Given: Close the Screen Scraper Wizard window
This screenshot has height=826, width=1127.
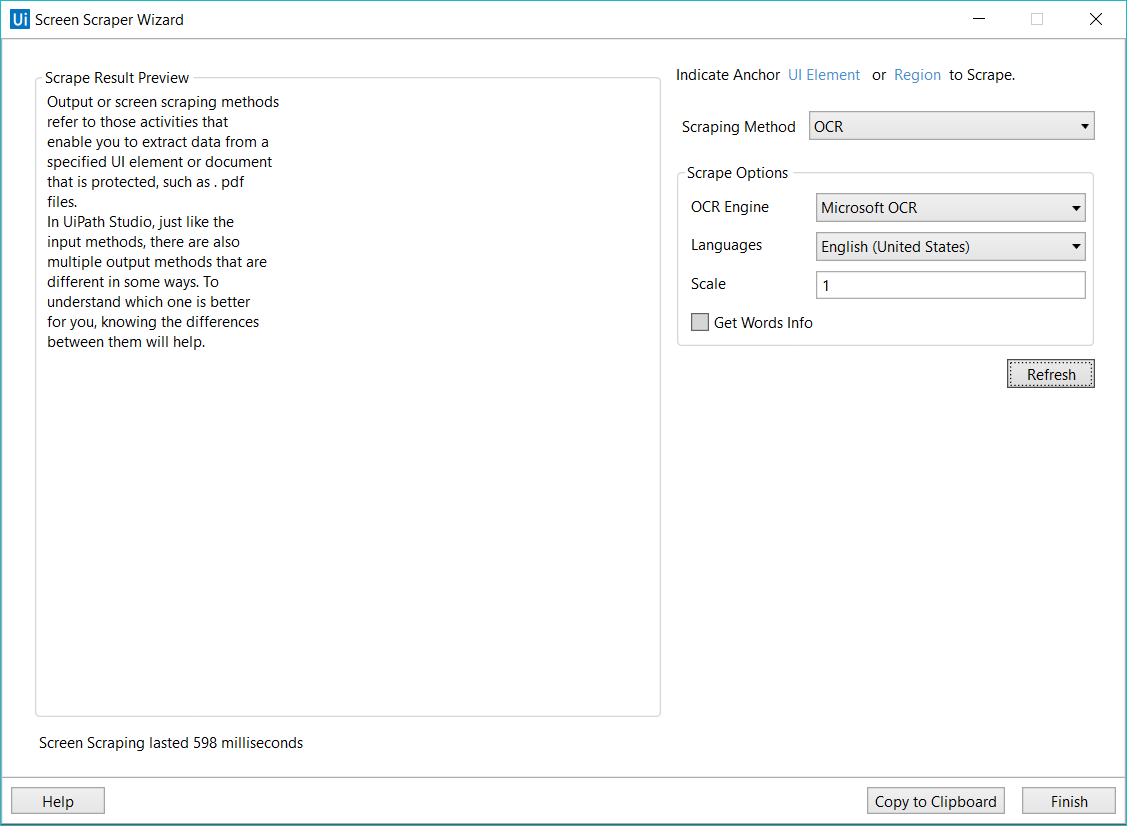Looking at the screenshot, I should pos(1095,19).
